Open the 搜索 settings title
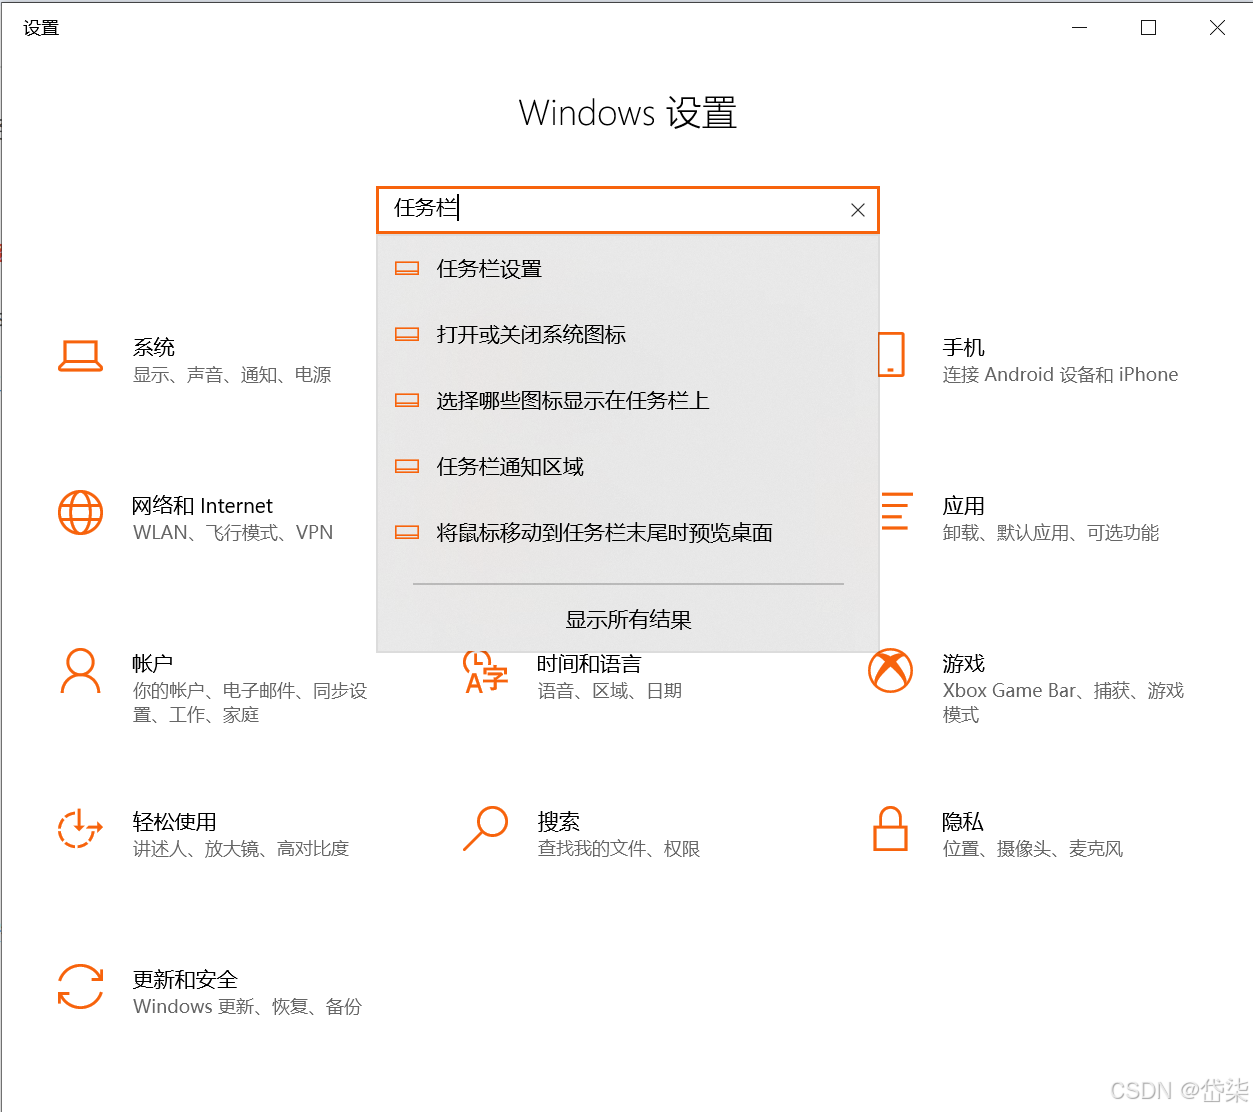 (x=559, y=822)
